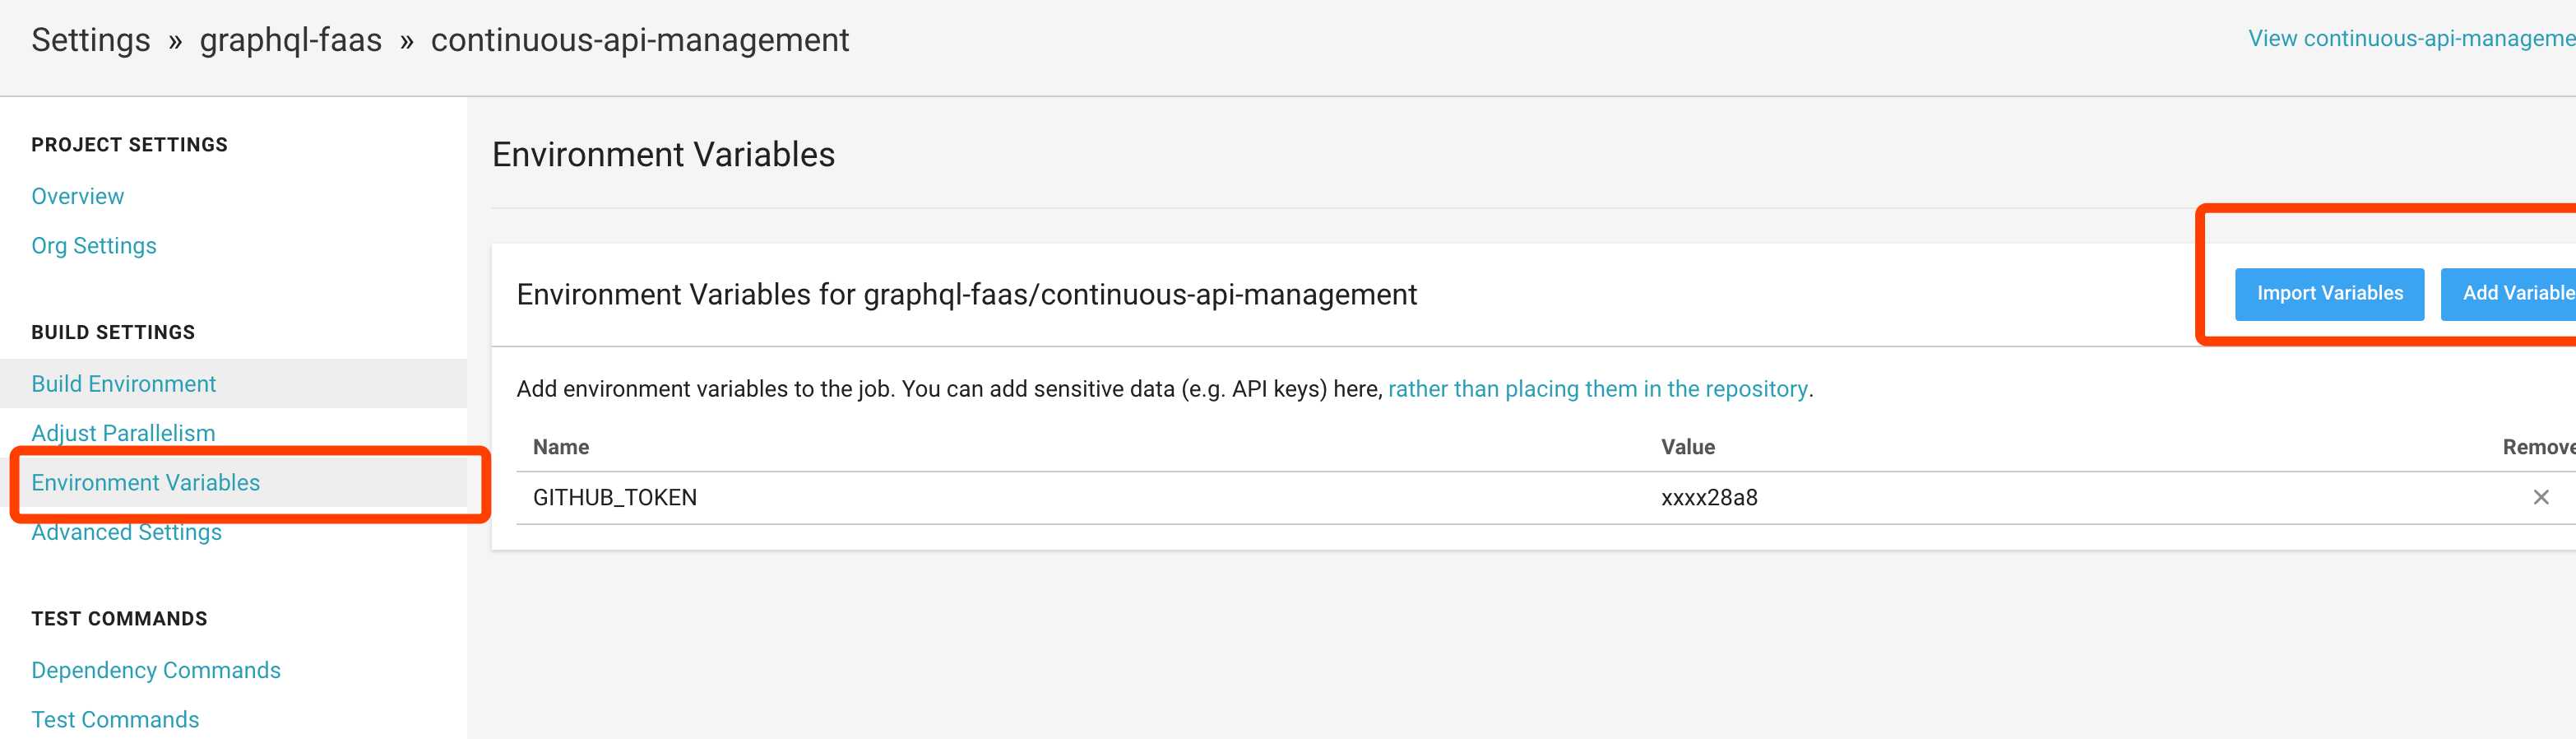Open Org Settings link

(x=94, y=246)
